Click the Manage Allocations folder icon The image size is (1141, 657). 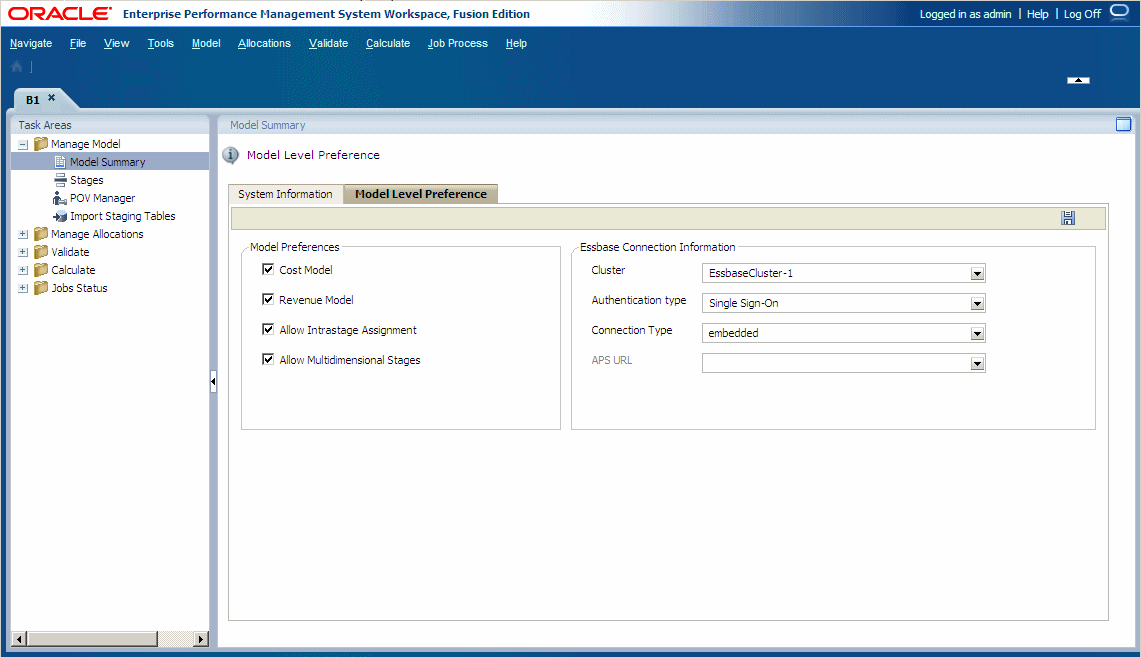(x=40, y=233)
